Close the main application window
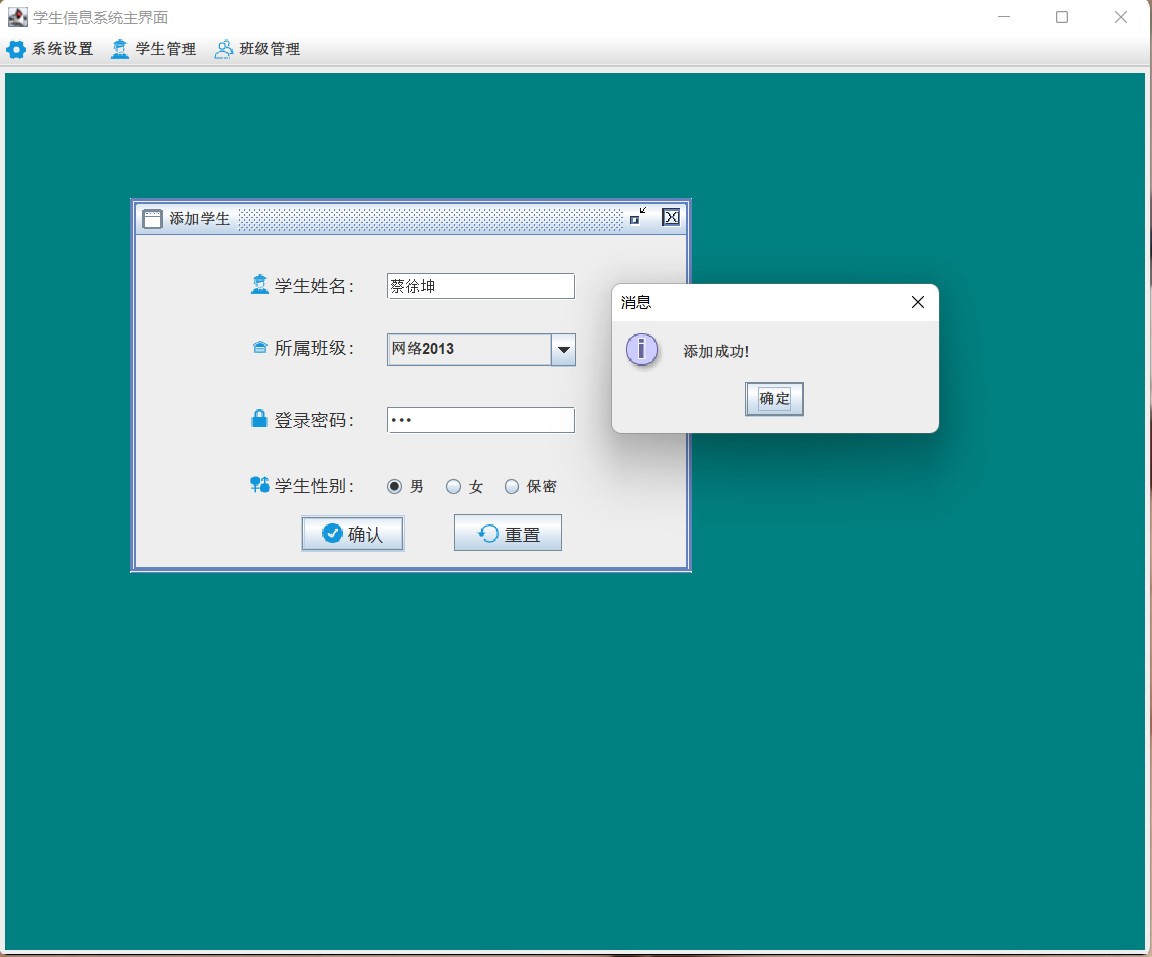This screenshot has width=1152, height=957. 1120,17
